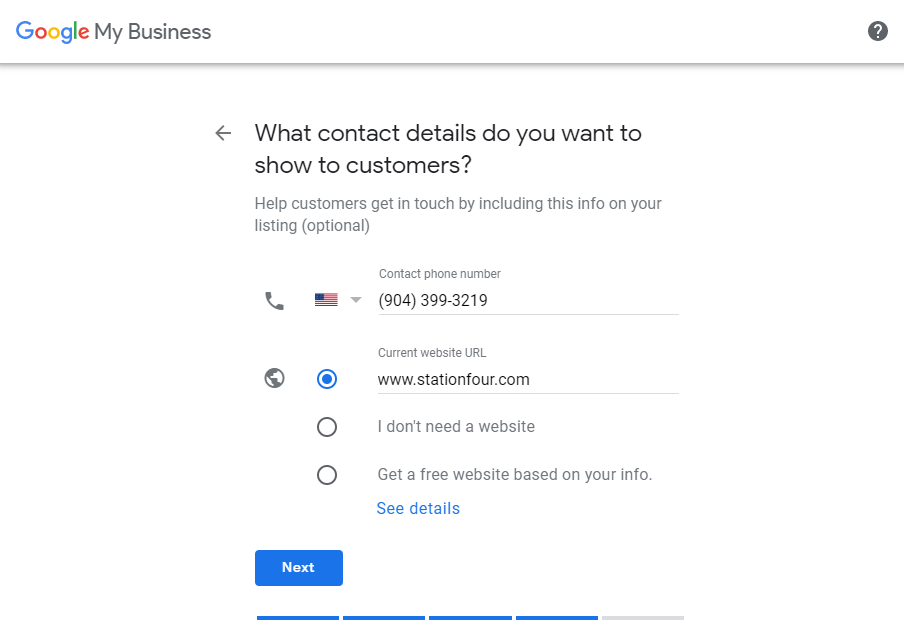904x628 pixels.
Task: Click the website URL text field
Action: point(528,379)
